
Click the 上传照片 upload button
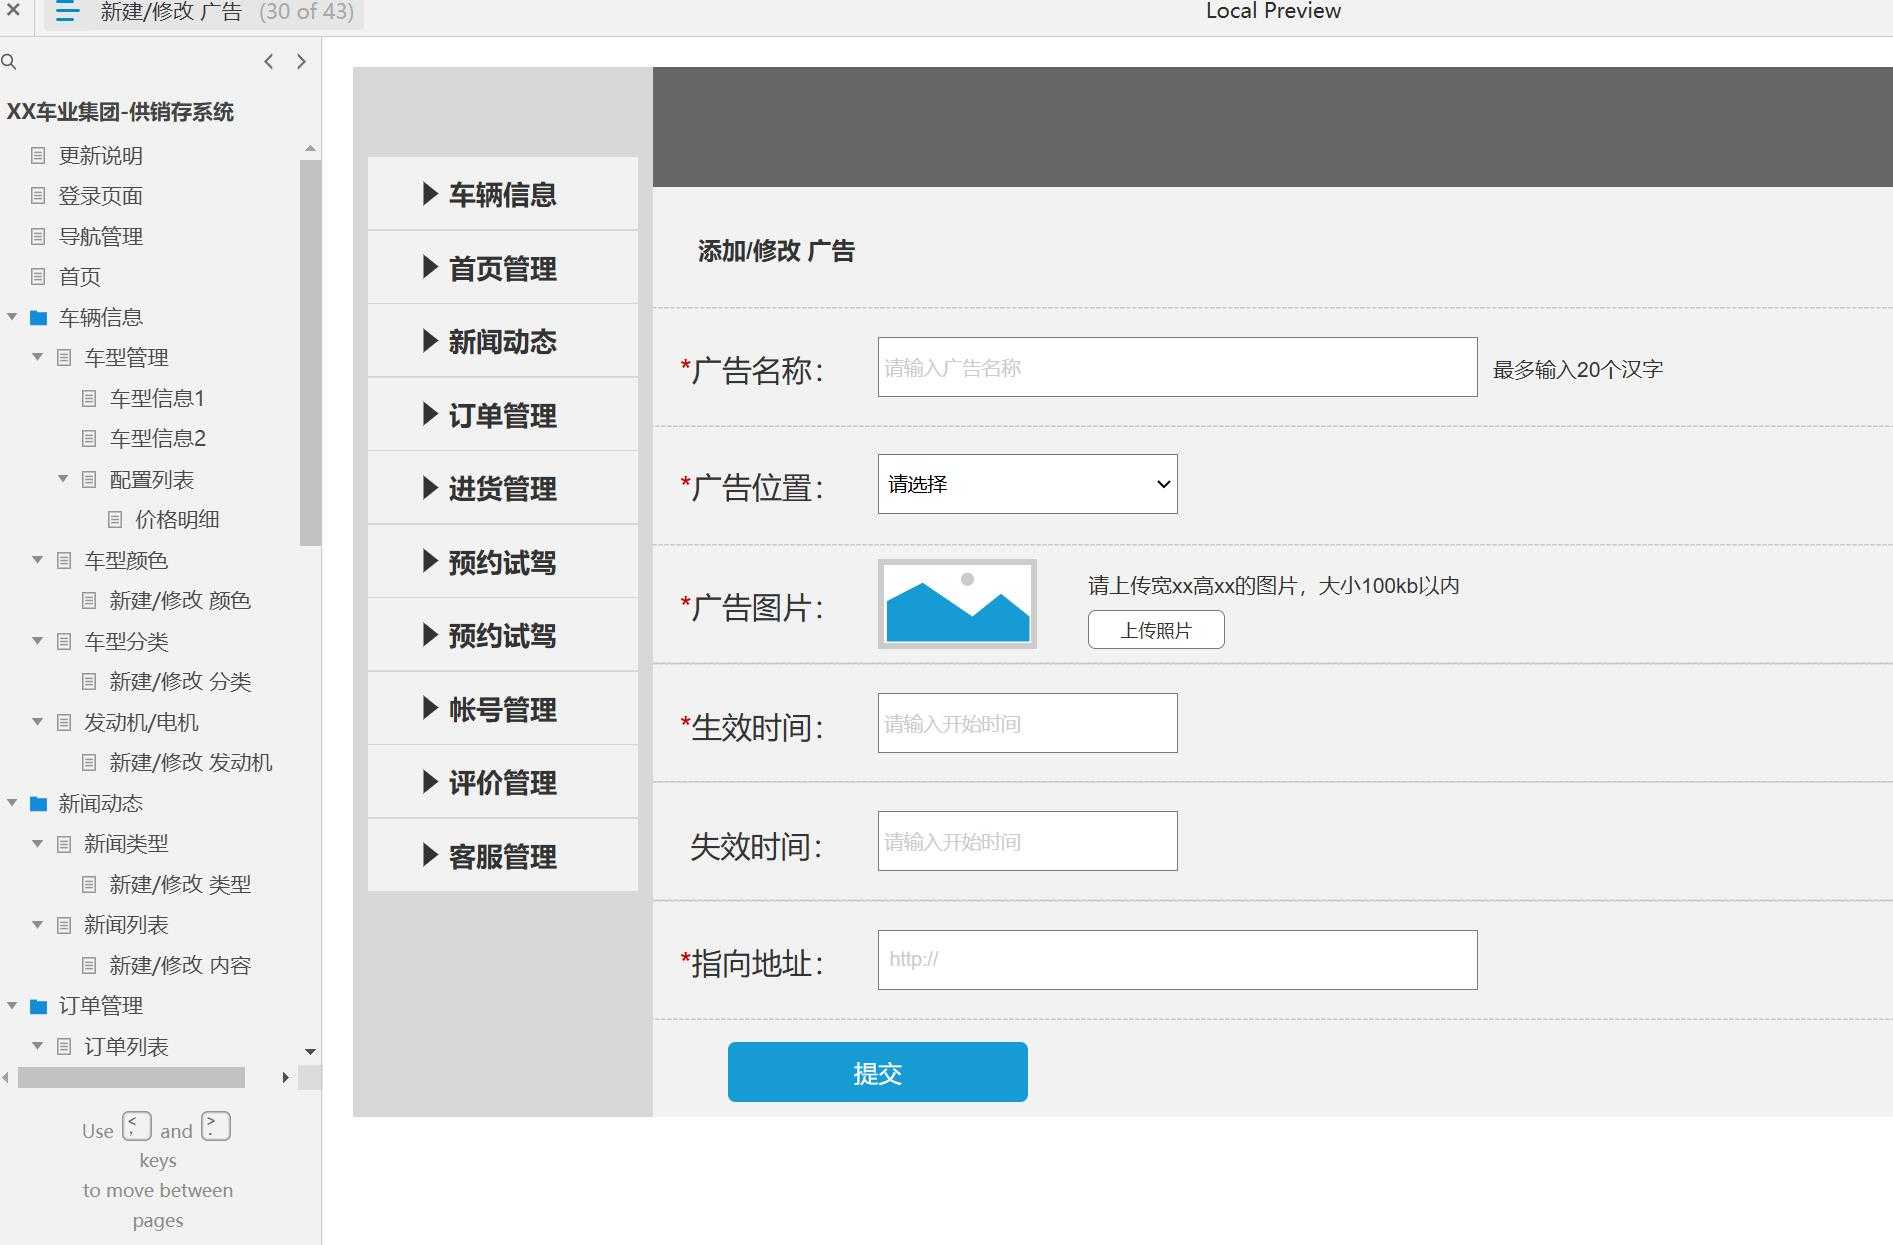tap(1155, 629)
